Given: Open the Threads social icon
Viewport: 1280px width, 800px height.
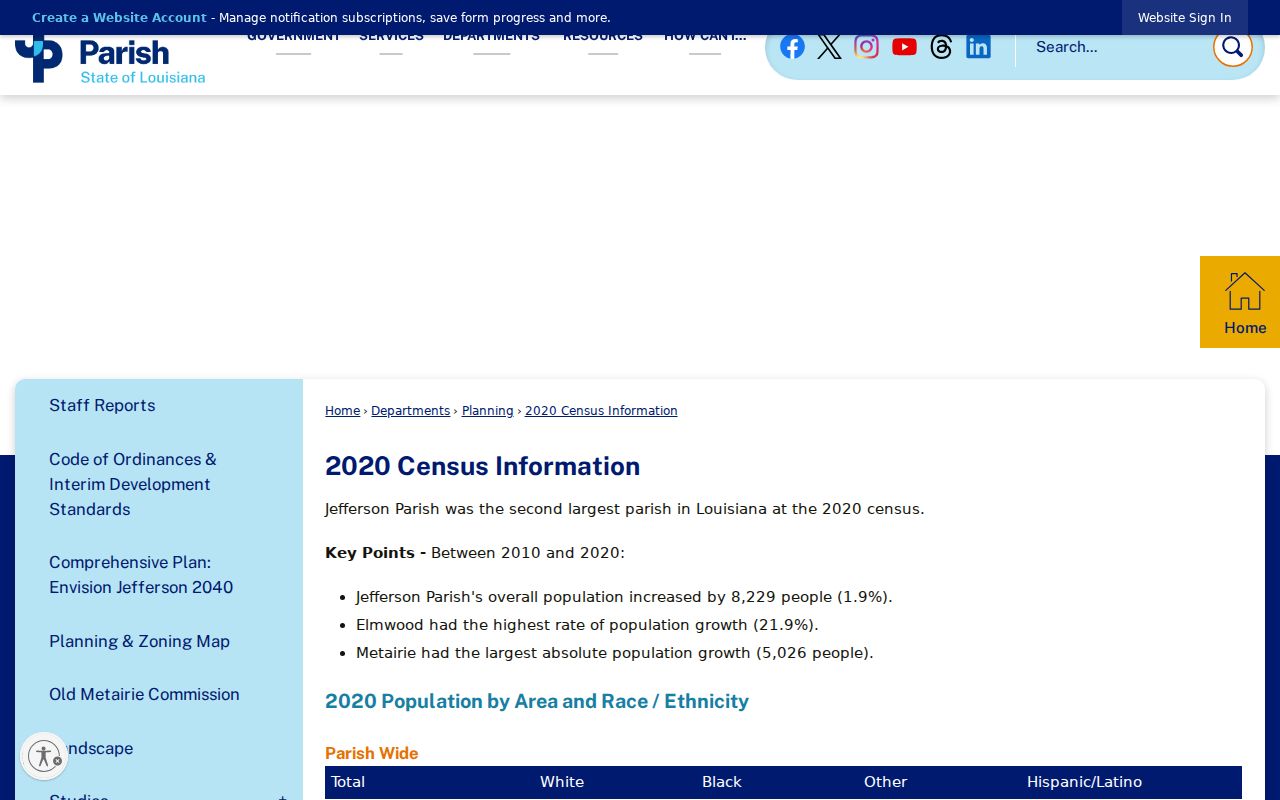Looking at the screenshot, I should pyautogui.click(x=941, y=47).
